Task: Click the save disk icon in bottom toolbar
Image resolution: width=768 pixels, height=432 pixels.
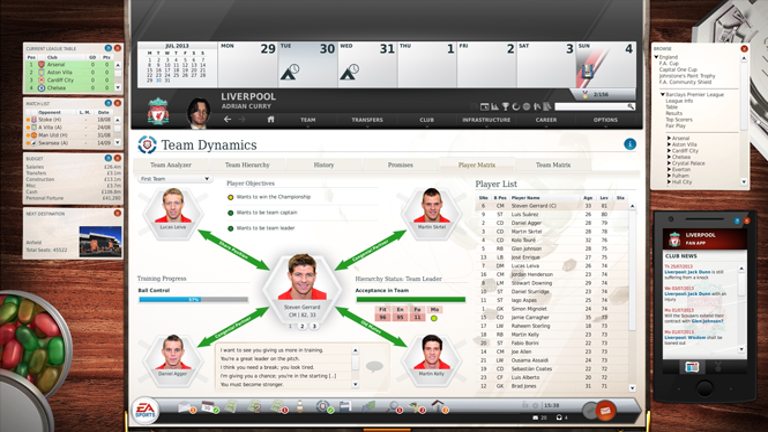Action: pos(345,407)
